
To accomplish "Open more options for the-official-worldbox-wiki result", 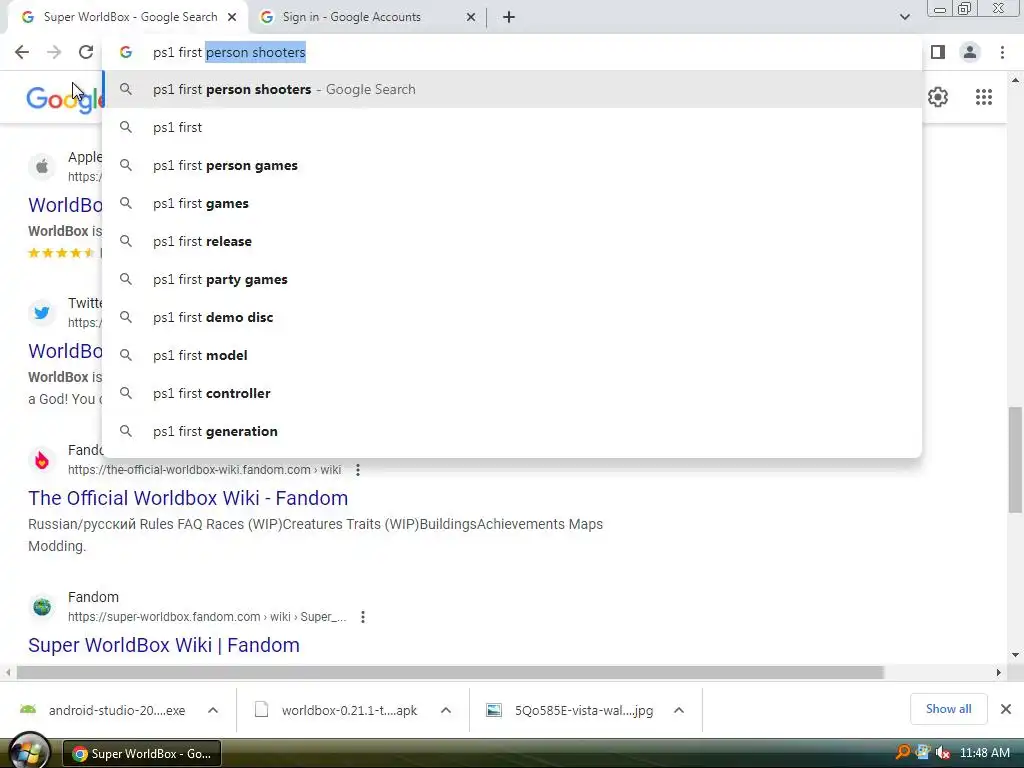I will click(x=358, y=470).
